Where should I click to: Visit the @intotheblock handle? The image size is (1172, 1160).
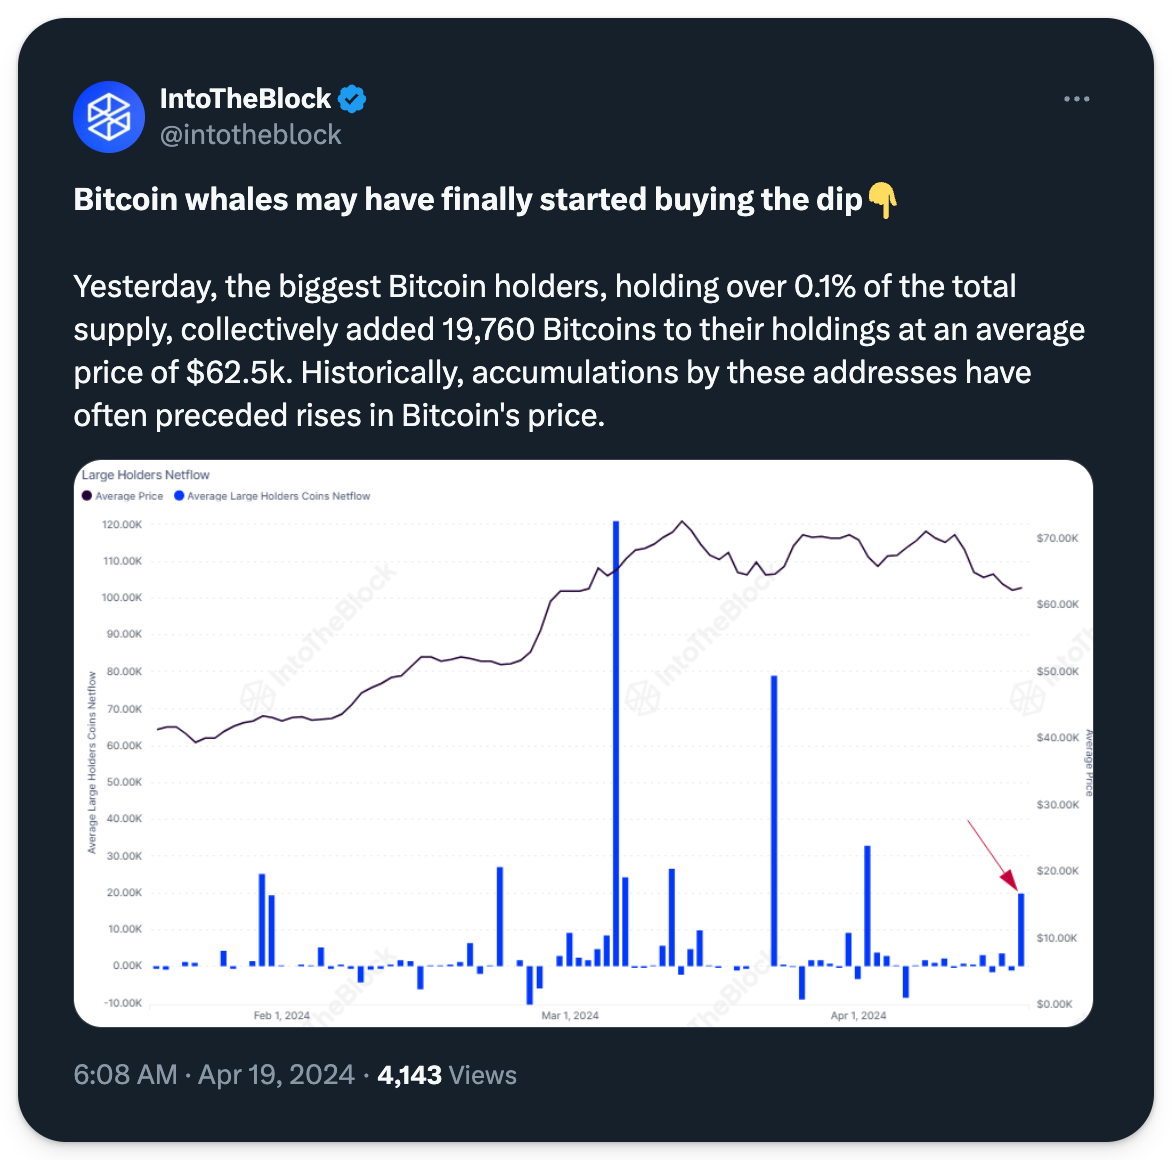click(251, 135)
